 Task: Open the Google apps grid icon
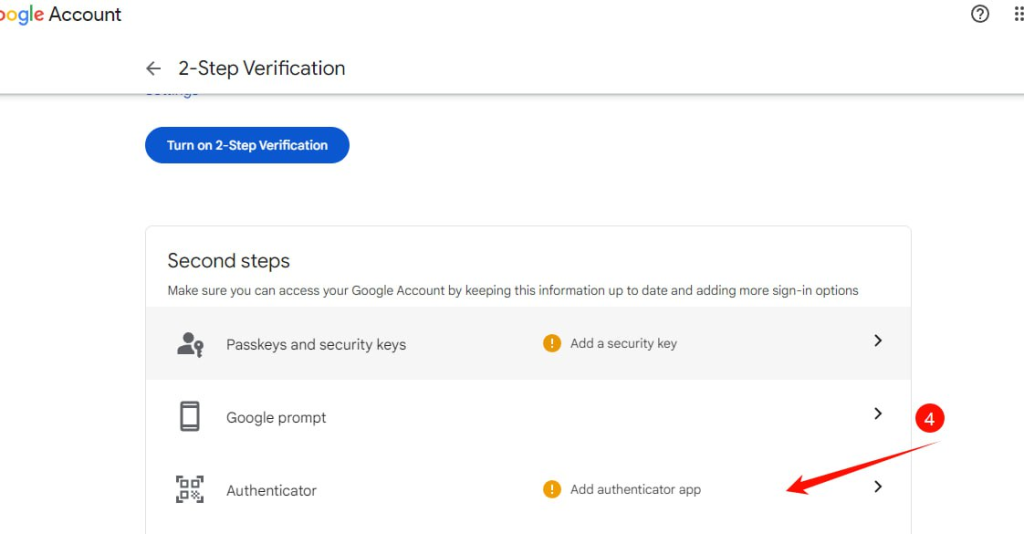(x=1018, y=14)
